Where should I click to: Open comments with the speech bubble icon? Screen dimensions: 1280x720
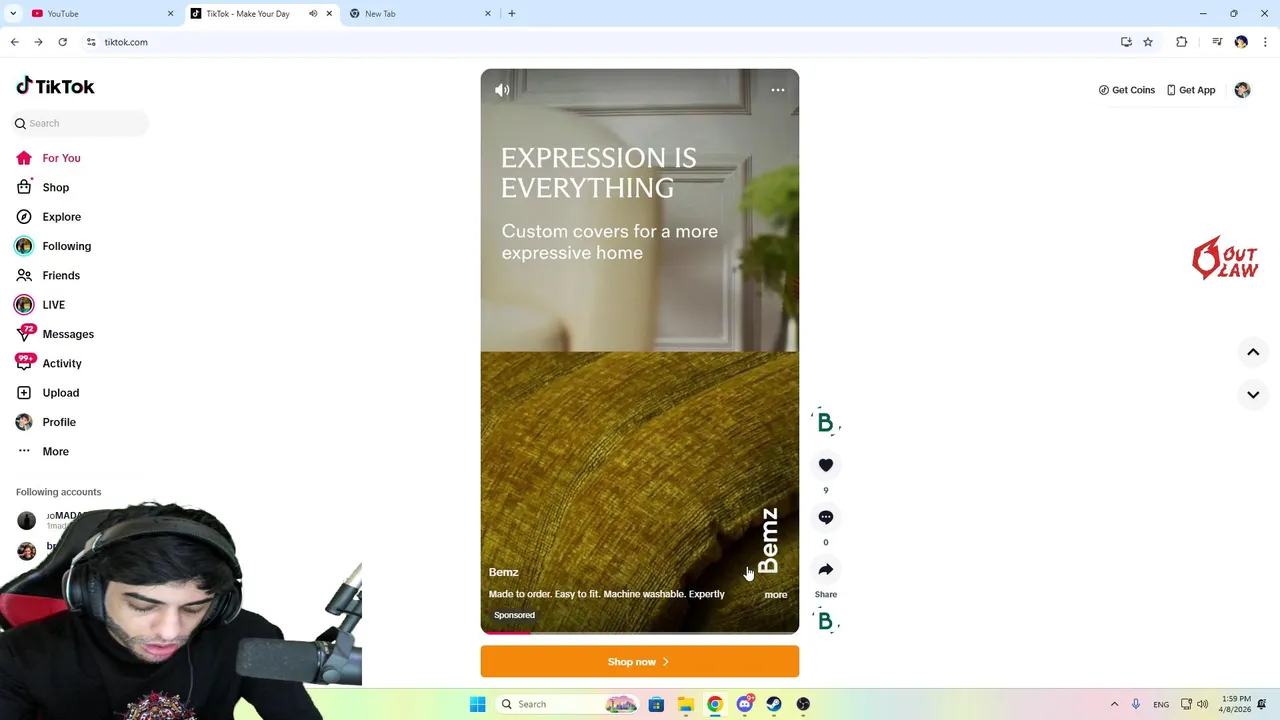[825, 517]
